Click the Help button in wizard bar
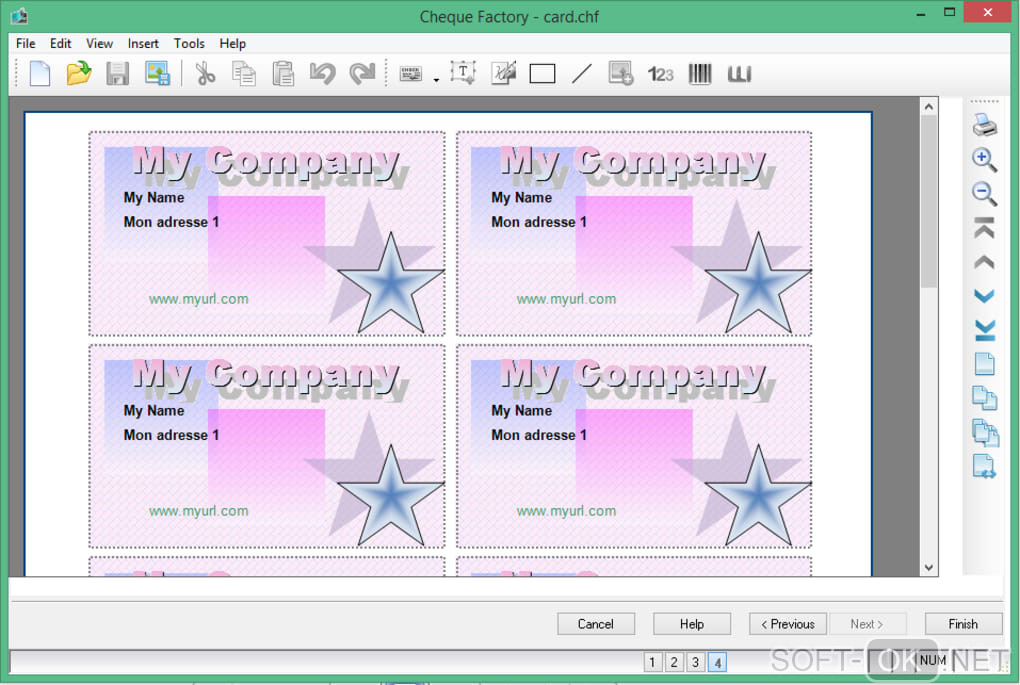 click(x=692, y=624)
